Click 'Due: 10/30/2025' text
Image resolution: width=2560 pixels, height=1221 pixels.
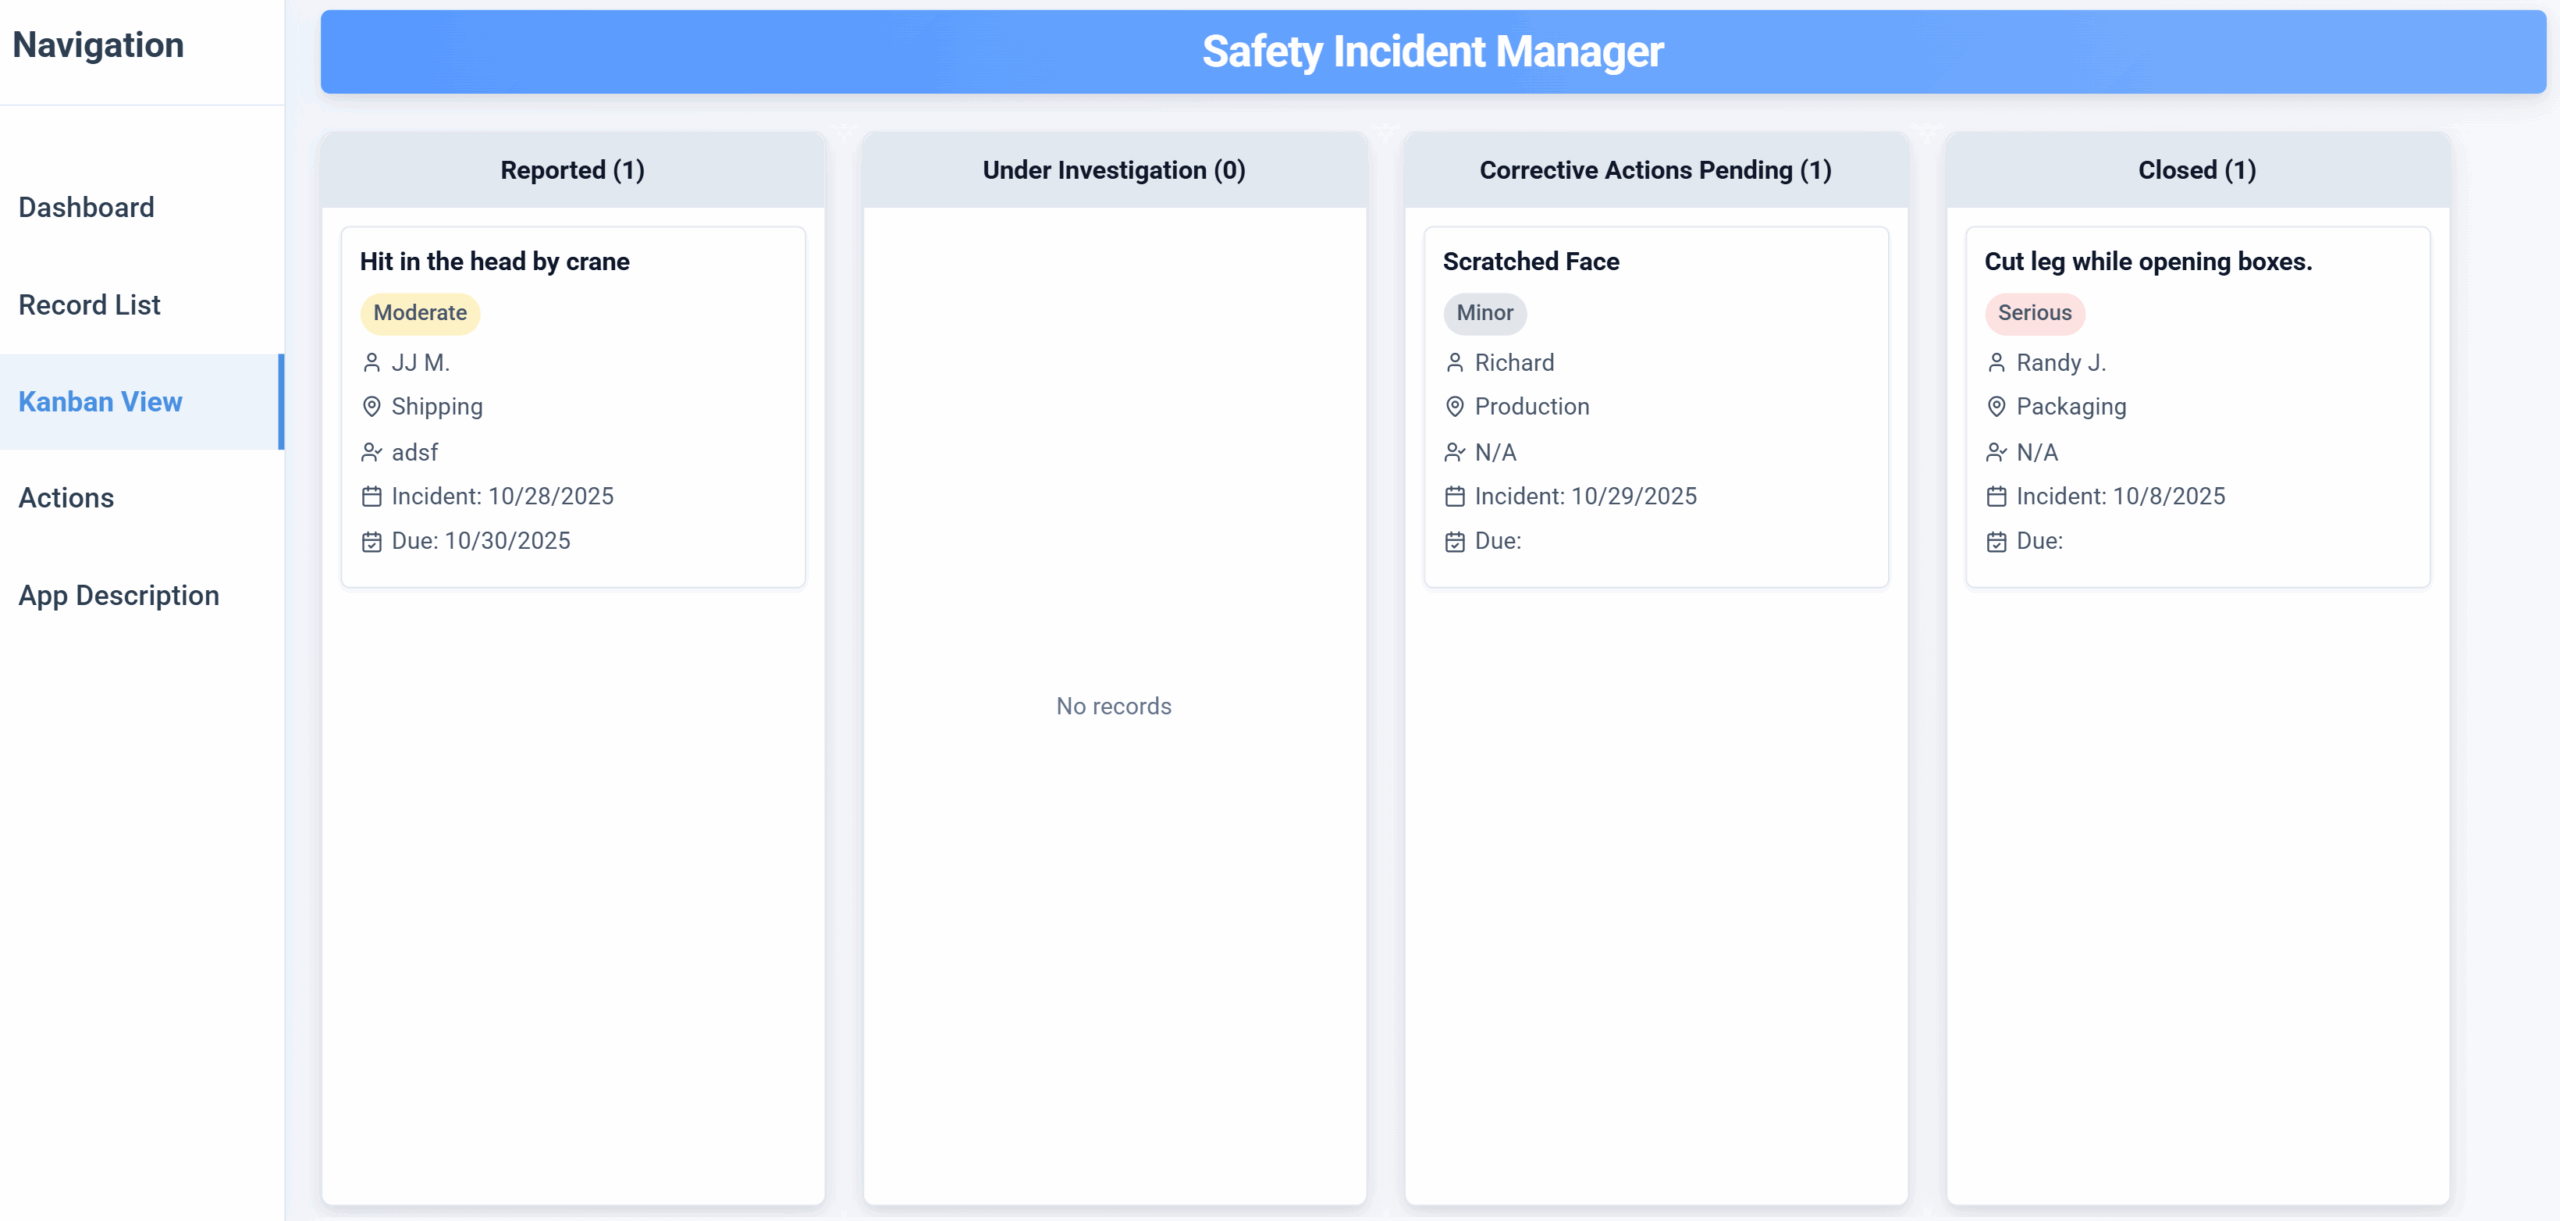point(481,541)
